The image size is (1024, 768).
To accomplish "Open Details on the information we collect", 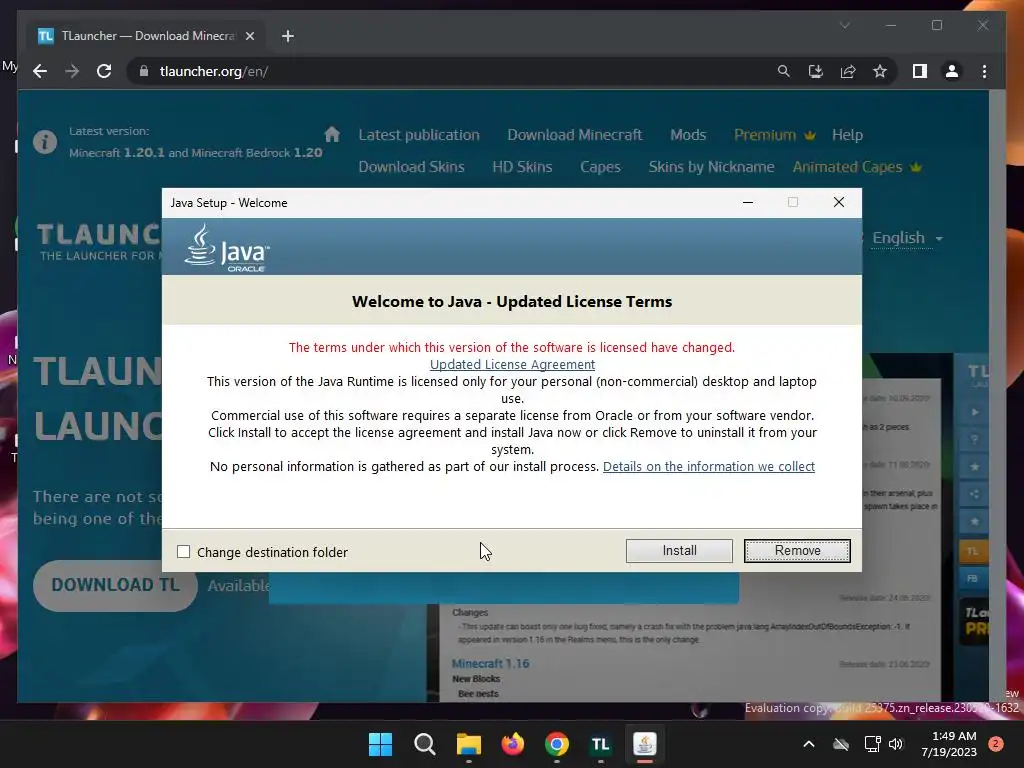I will pyautogui.click(x=709, y=466).
